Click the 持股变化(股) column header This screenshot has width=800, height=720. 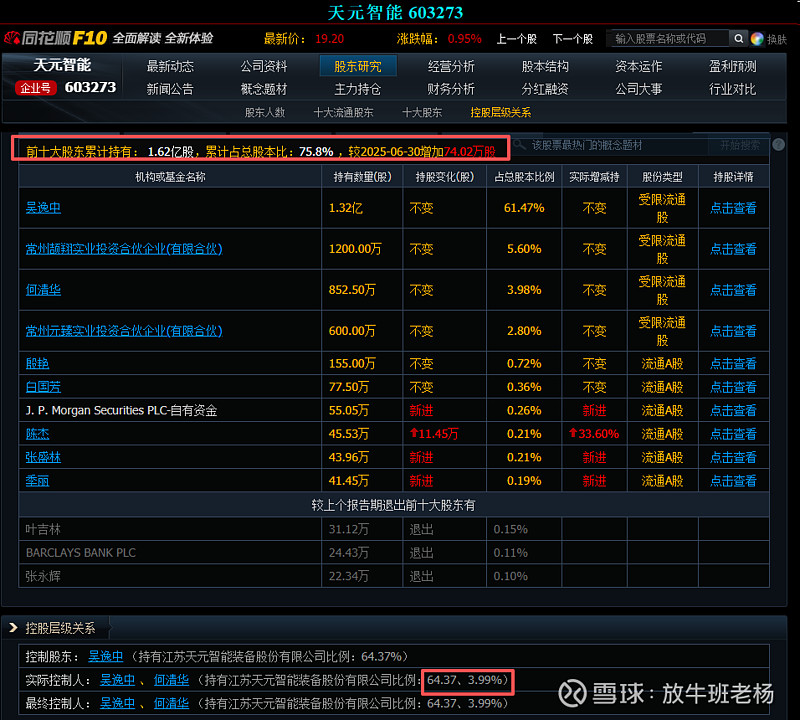[x=444, y=177]
